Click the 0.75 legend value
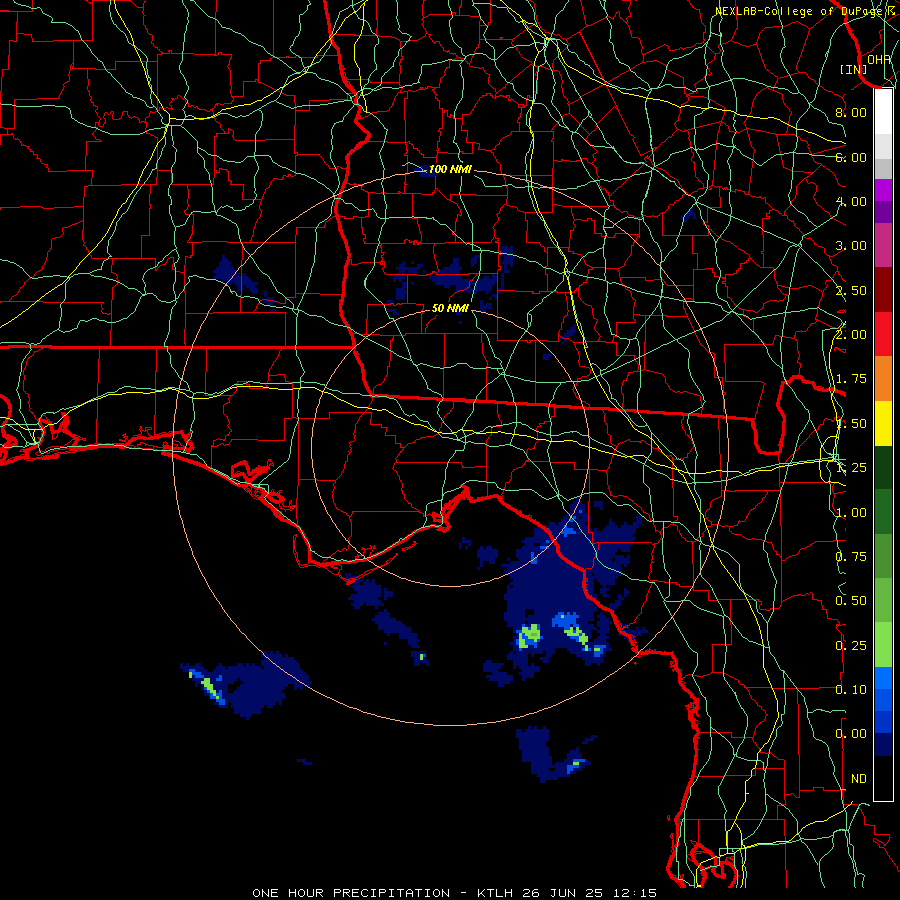This screenshot has width=900, height=900. pos(851,557)
